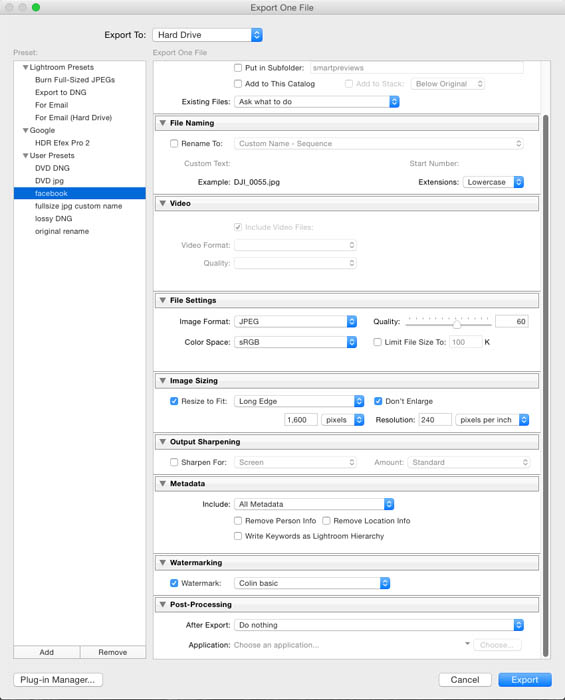
Task: Click the Remove preset button
Action: pyautogui.click(x=113, y=652)
